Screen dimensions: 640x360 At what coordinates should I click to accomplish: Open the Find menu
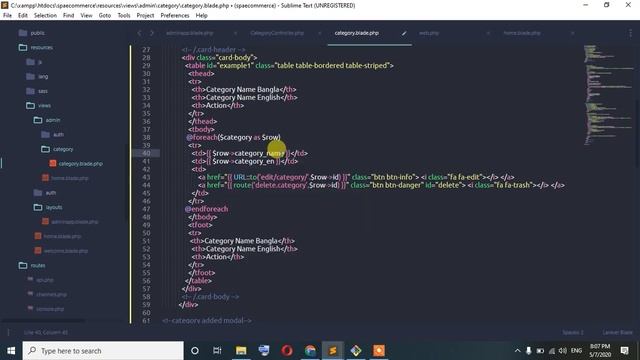(x=69, y=16)
